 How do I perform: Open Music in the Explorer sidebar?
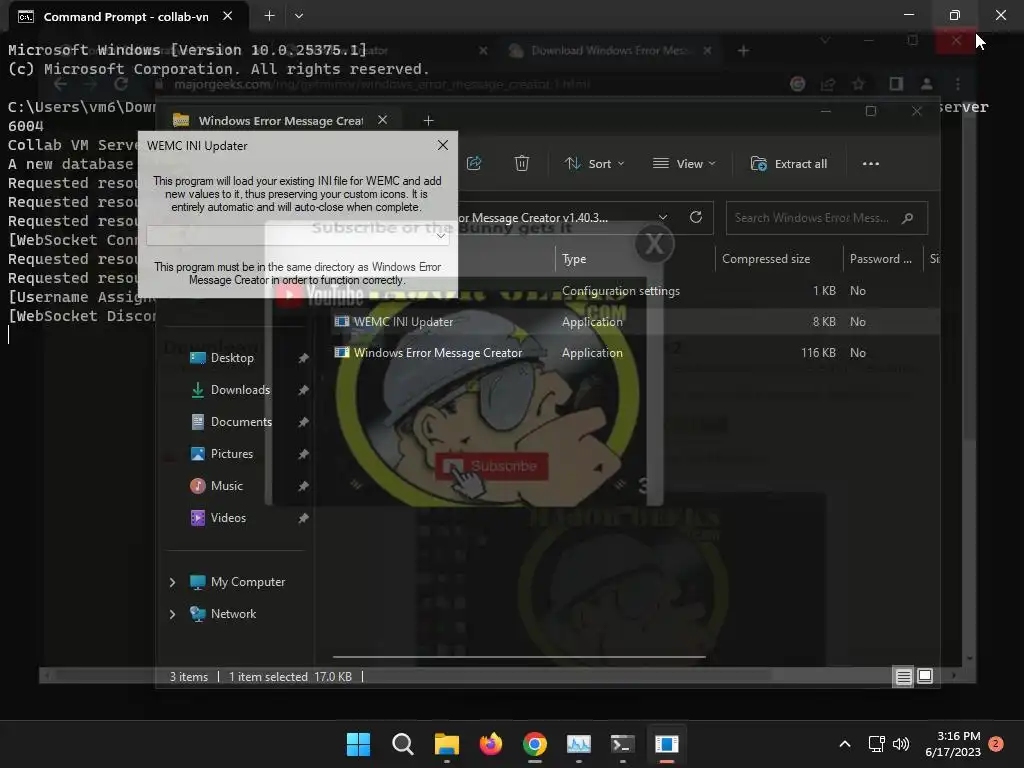coord(226,486)
